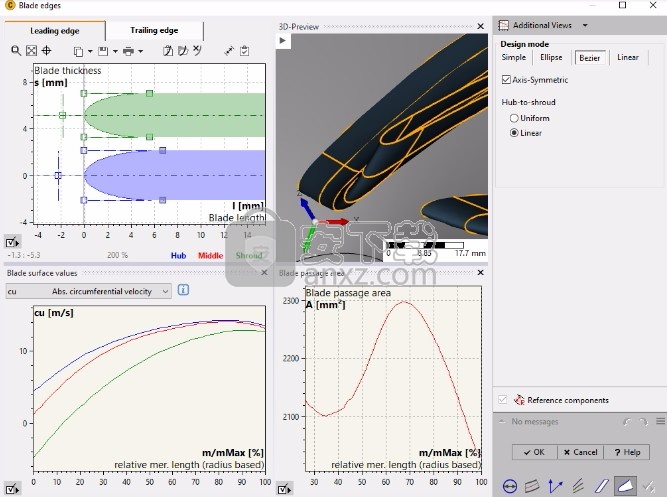Toggle the Reference components checkbox

point(503,400)
